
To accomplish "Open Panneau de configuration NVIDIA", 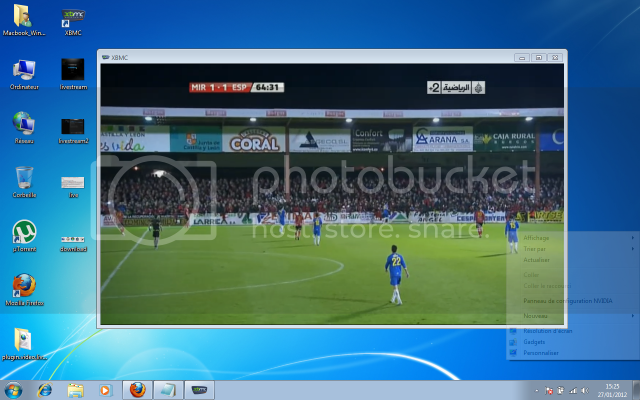I will pos(571,301).
